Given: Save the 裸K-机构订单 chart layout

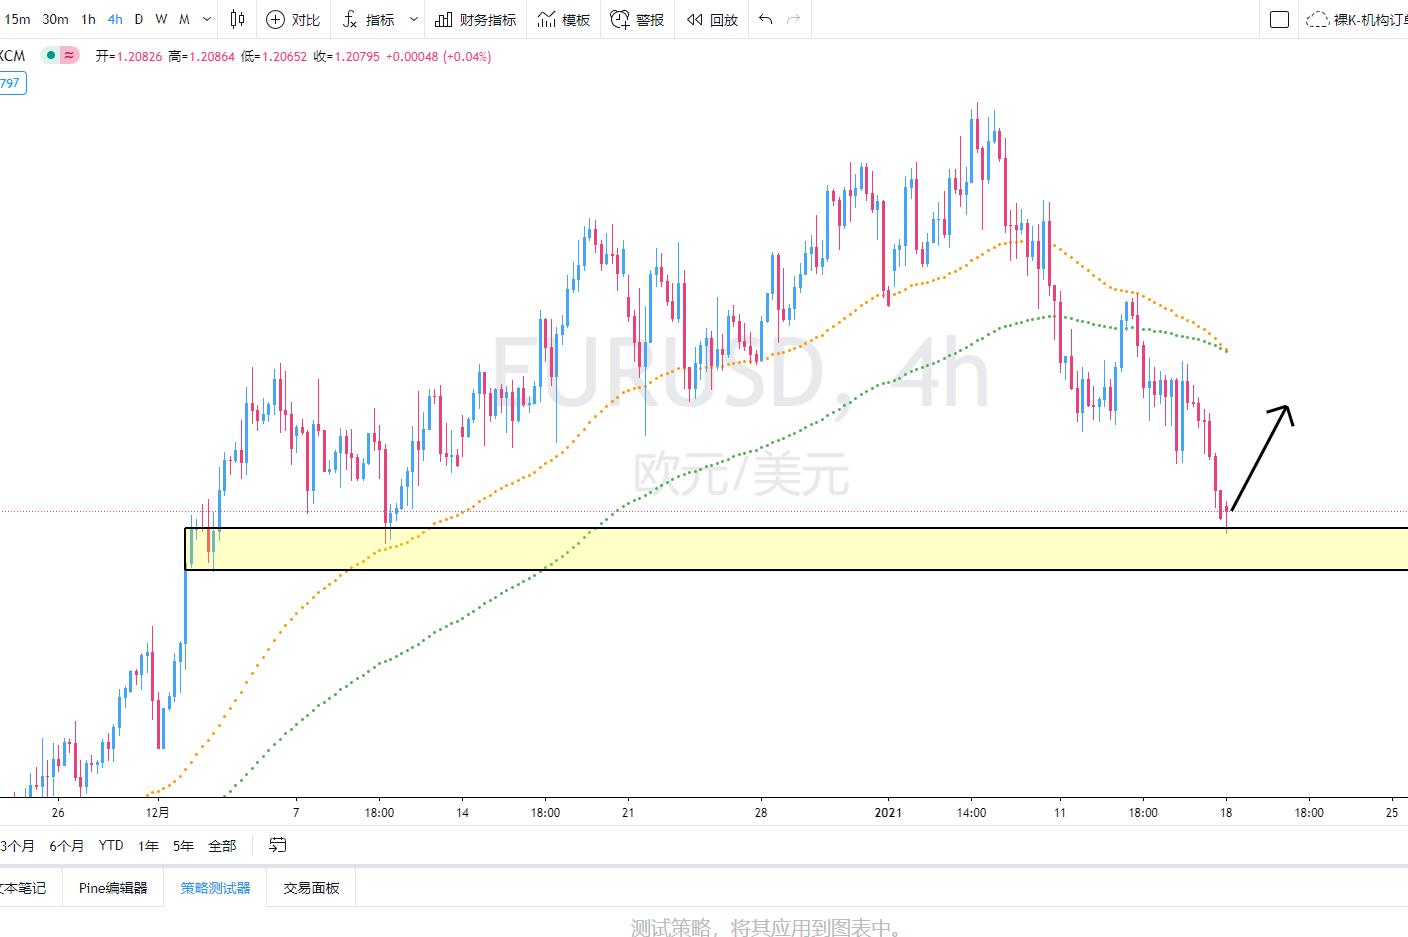Looking at the screenshot, I should [1356, 19].
